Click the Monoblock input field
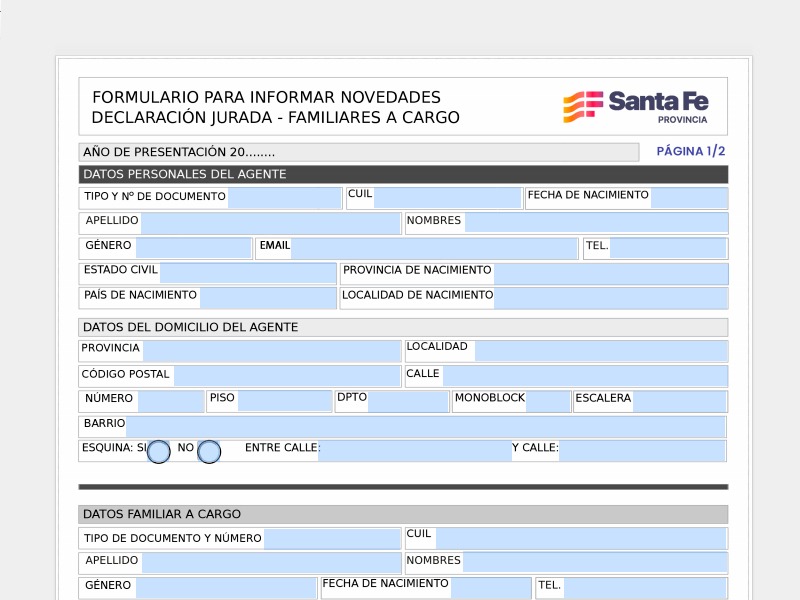This screenshot has width=800, height=600. click(x=547, y=401)
